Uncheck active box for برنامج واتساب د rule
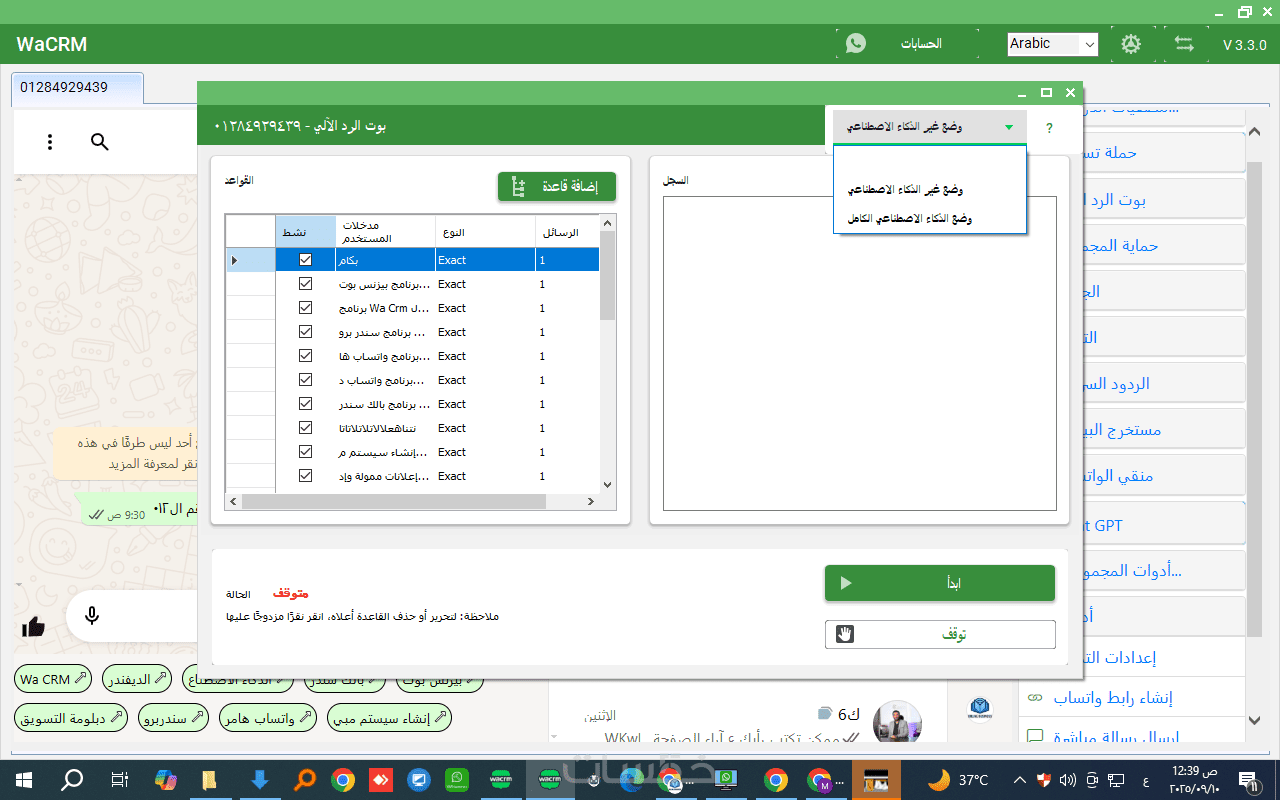The width and height of the screenshot is (1280, 800). point(306,380)
